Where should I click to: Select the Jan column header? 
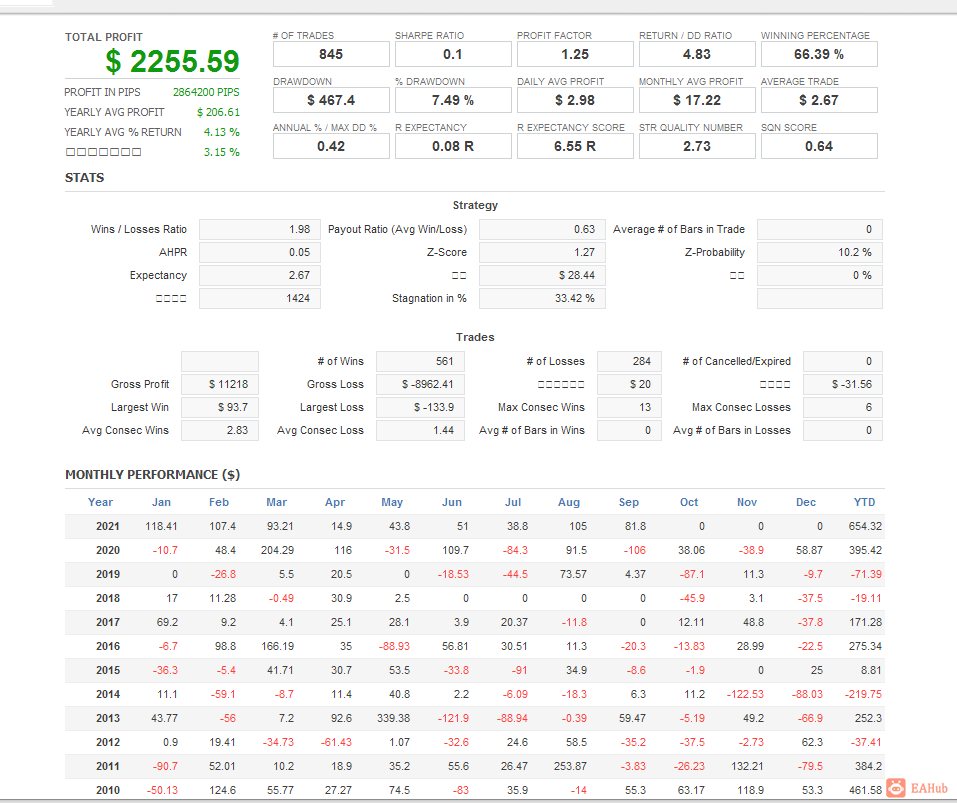point(161,502)
